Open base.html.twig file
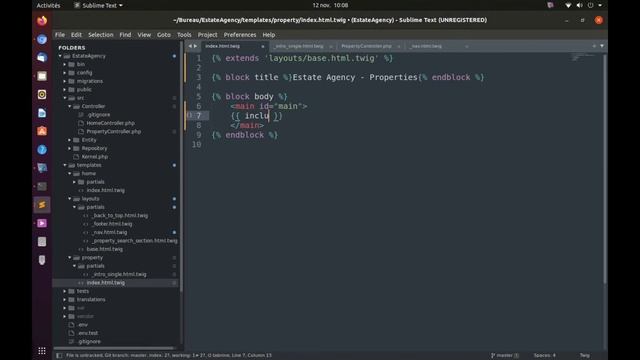Image resolution: width=640 pixels, height=360 pixels. pyautogui.click(x=104, y=249)
